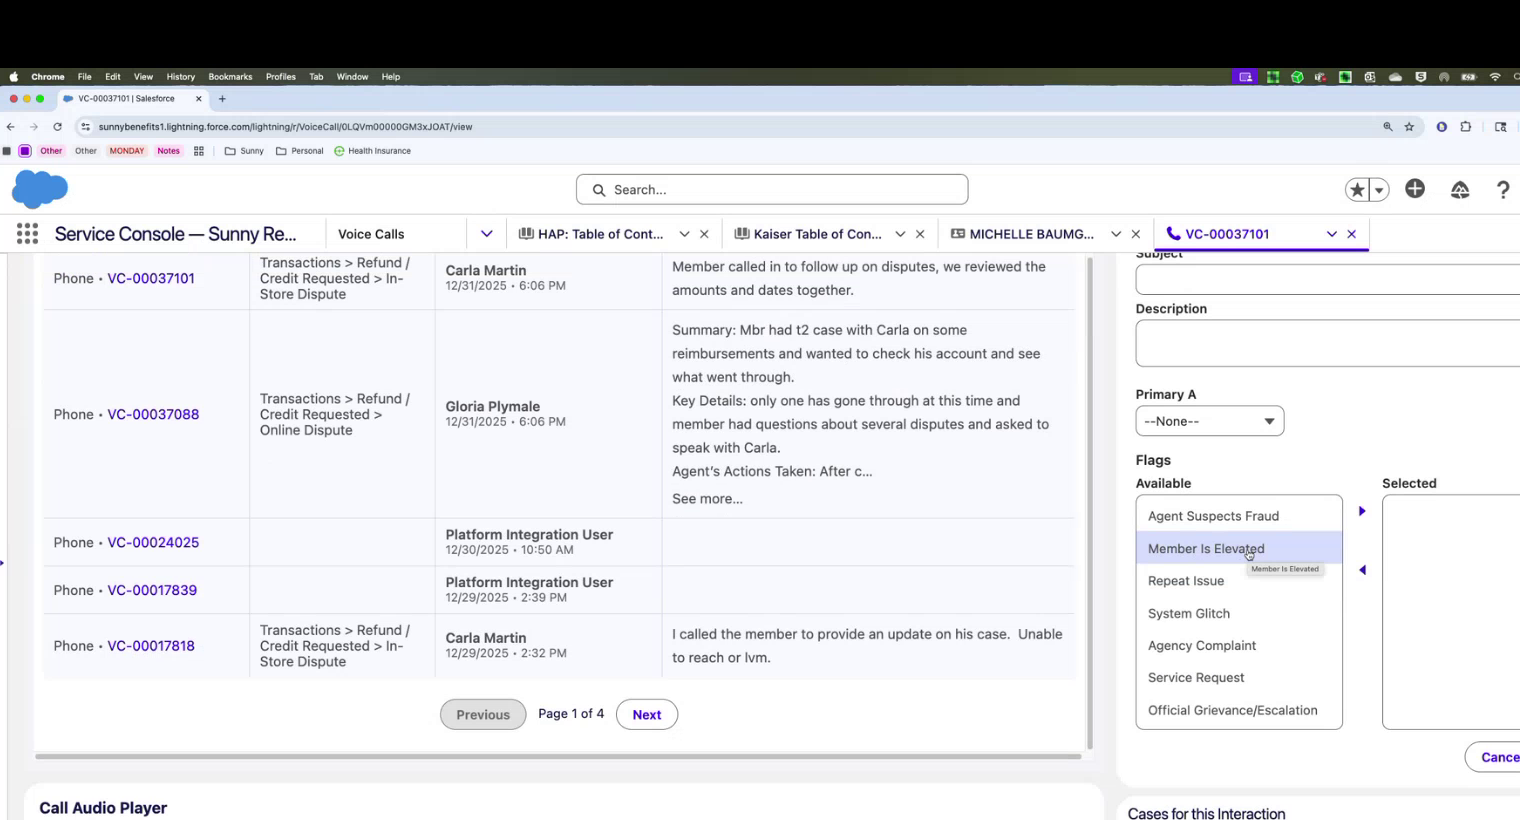
Task: Open the Voice Calls navigation dropdown
Action: coord(486,234)
